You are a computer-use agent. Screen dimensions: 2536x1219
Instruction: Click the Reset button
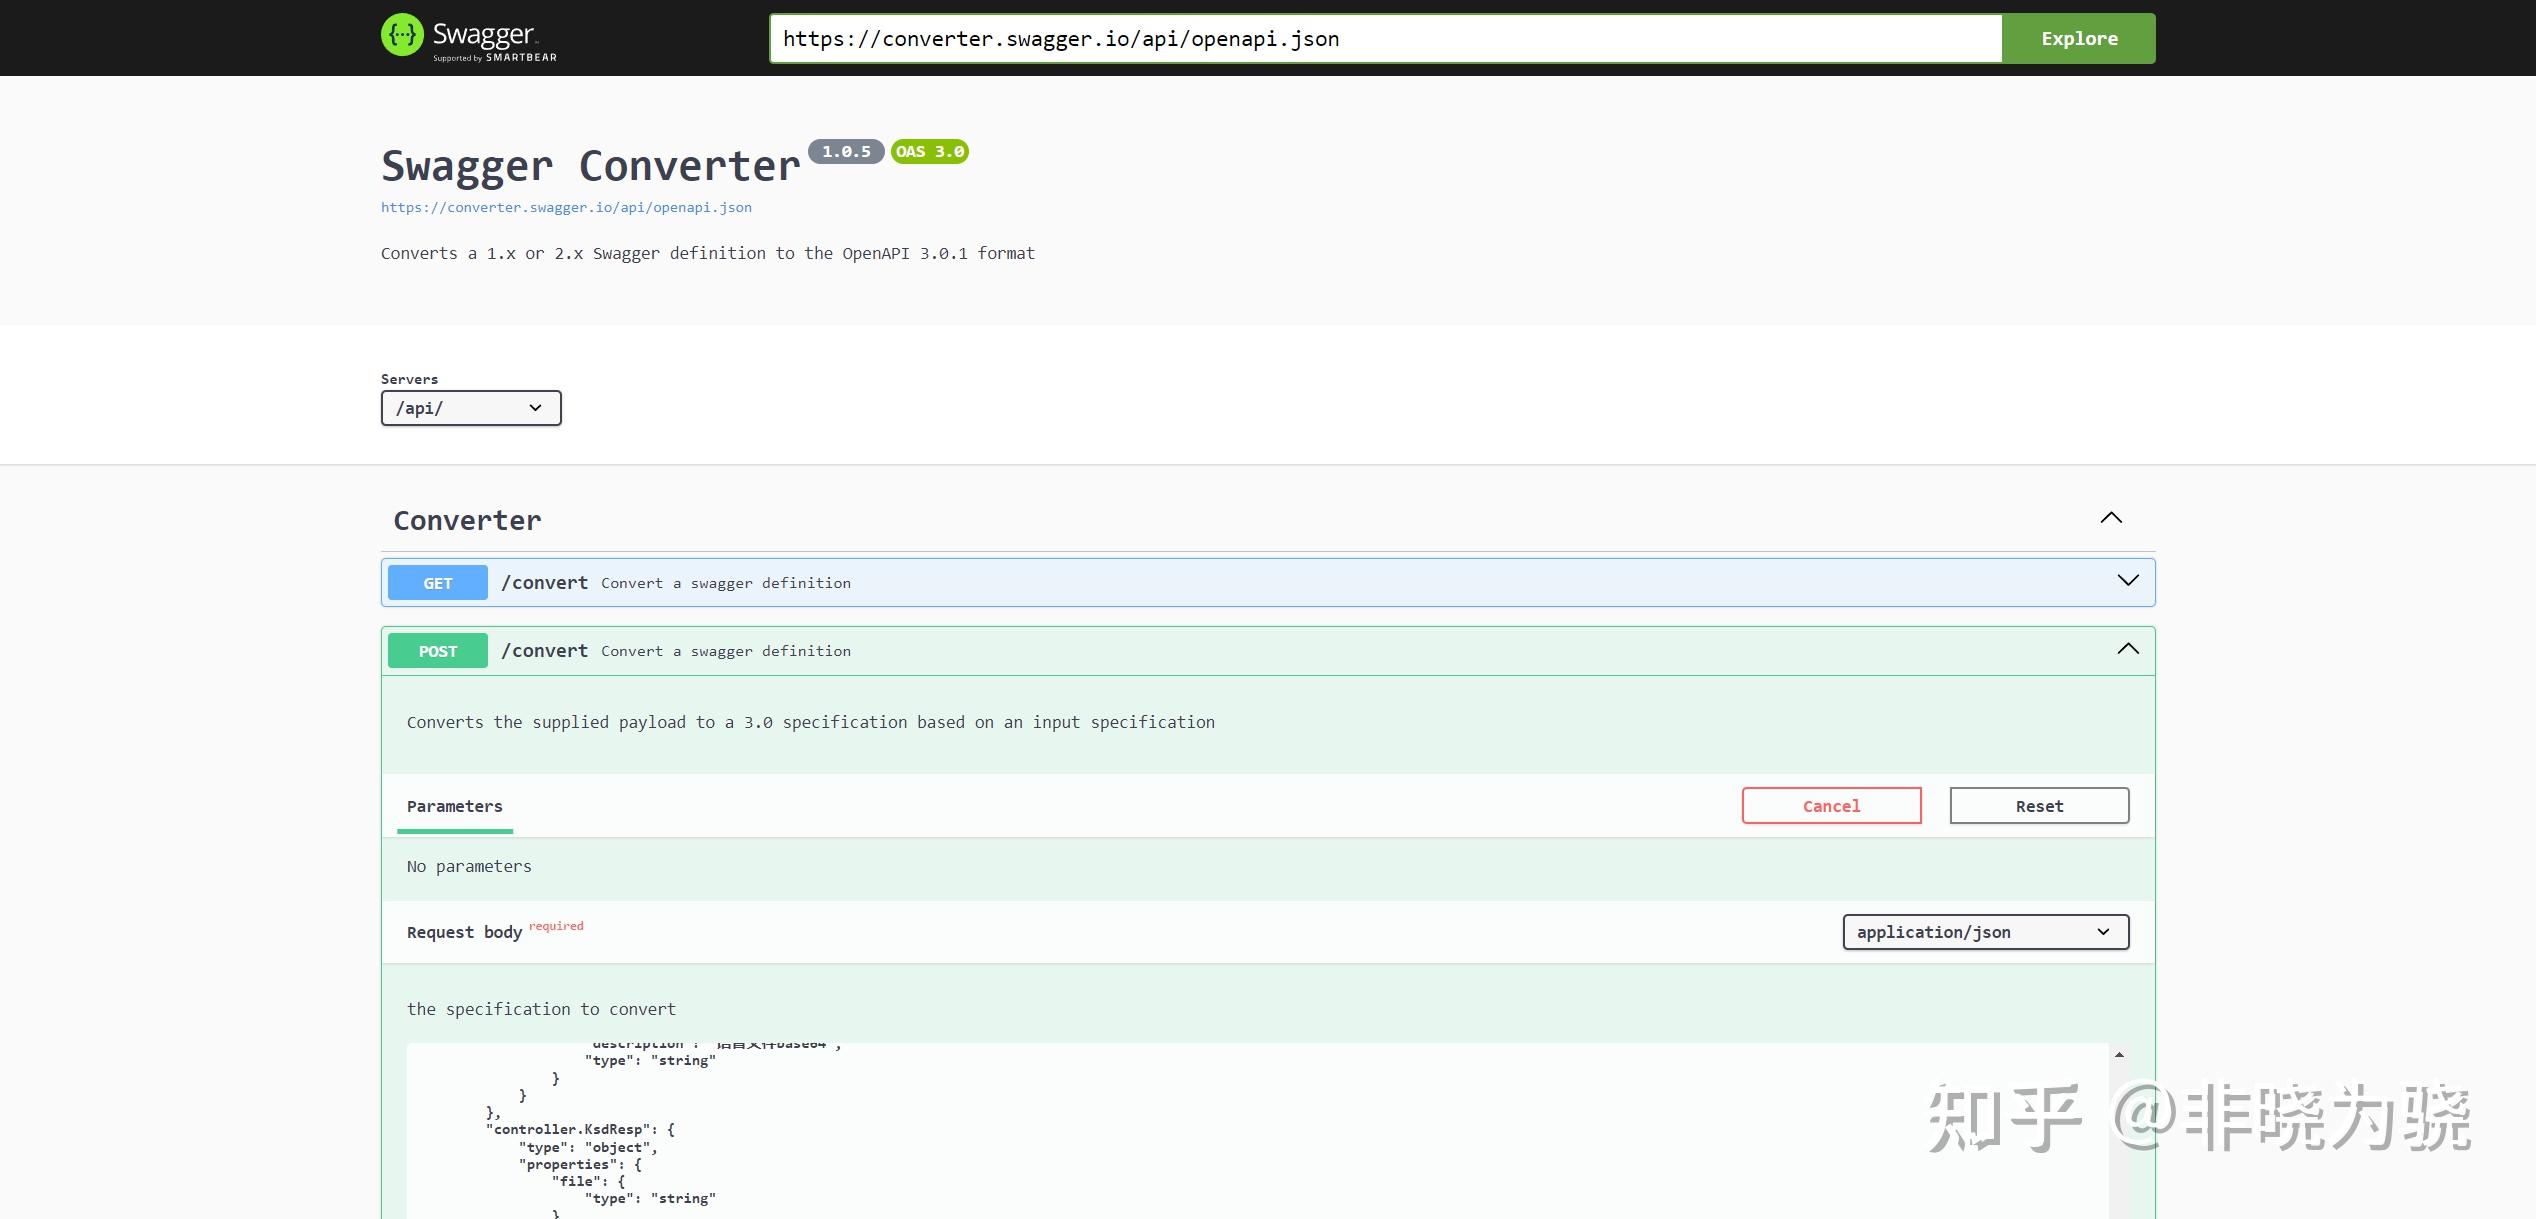pos(2038,805)
